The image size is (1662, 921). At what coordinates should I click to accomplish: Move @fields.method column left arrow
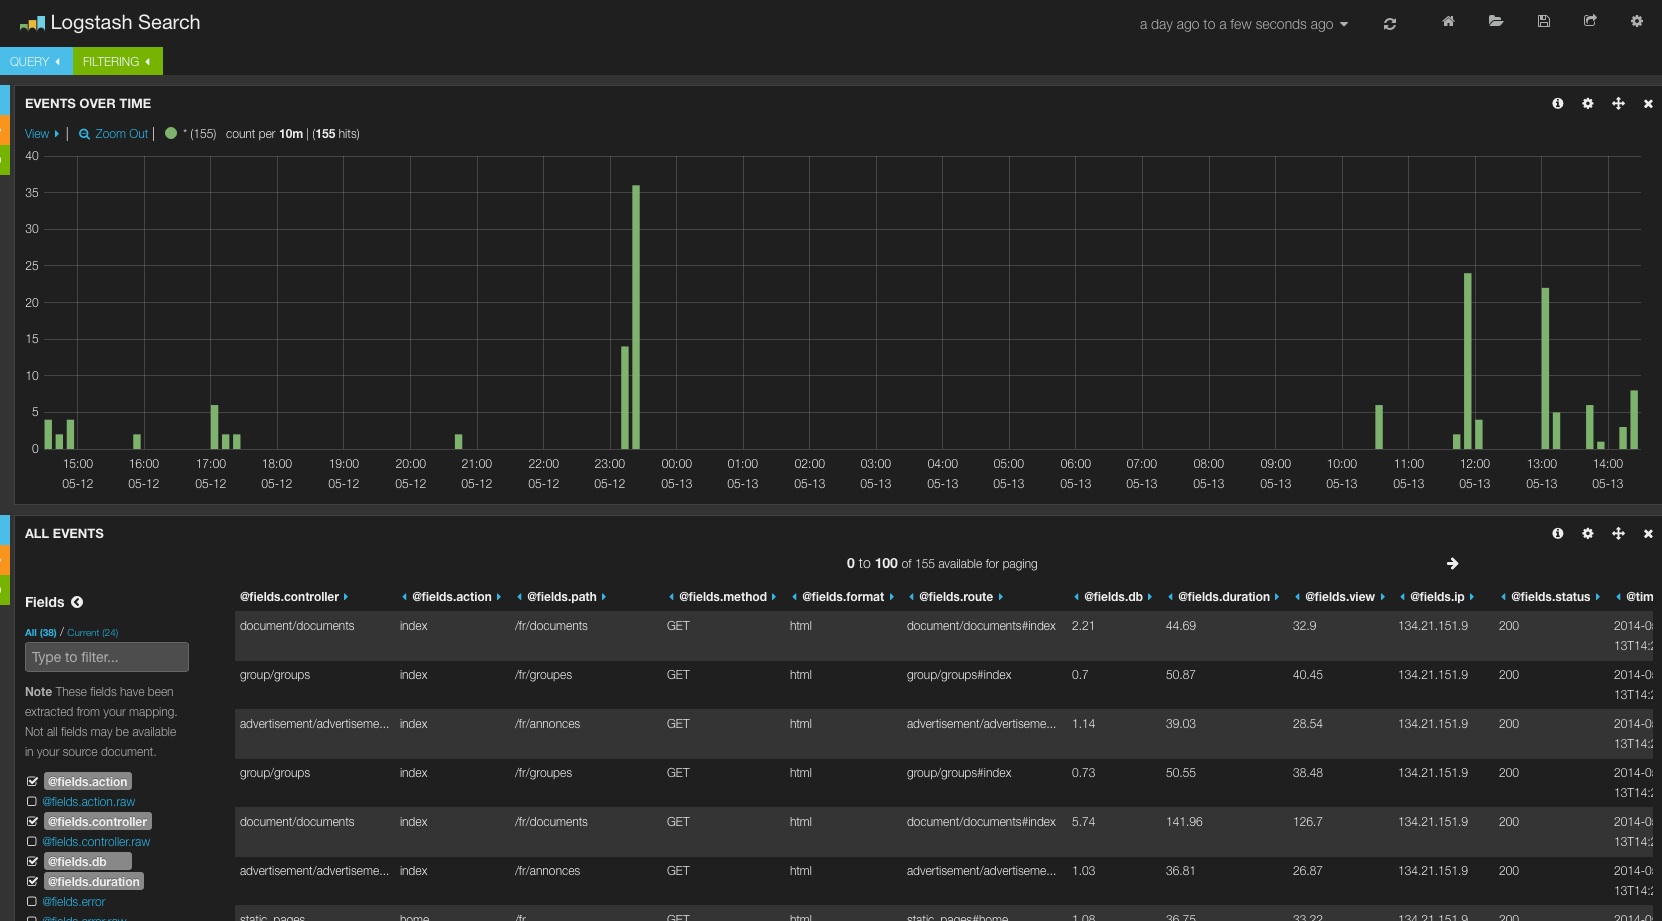pos(671,597)
